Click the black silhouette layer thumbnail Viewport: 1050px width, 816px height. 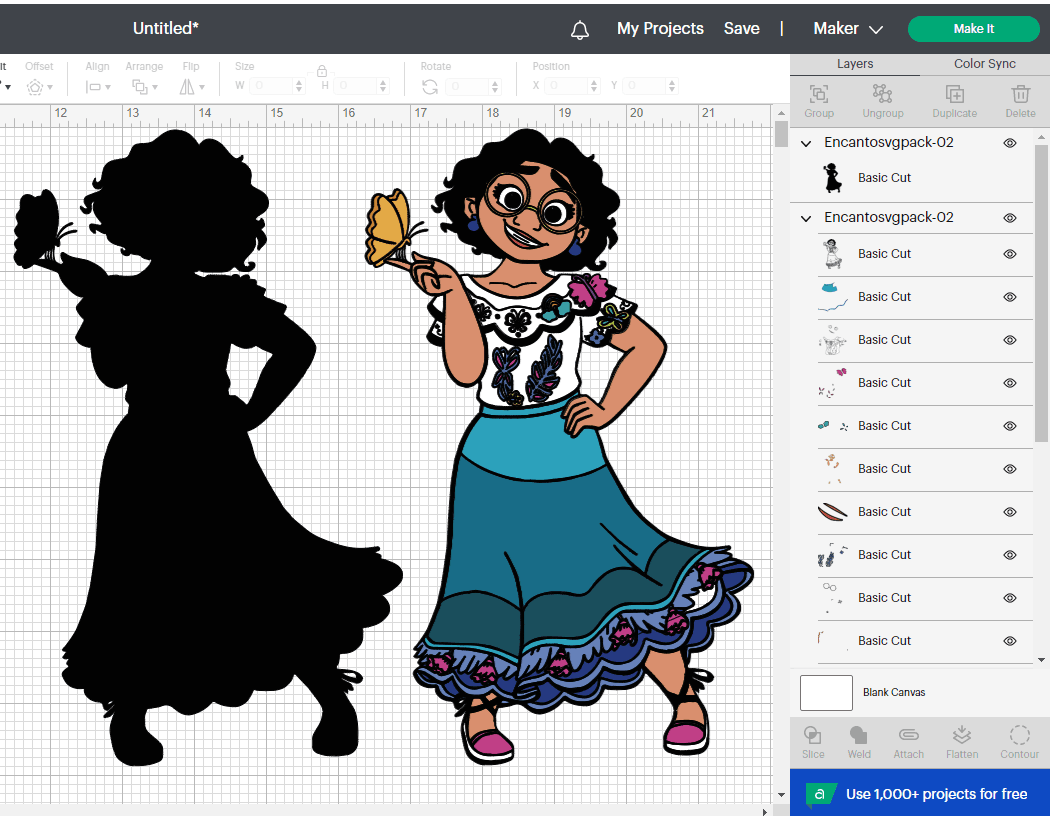tap(832, 177)
